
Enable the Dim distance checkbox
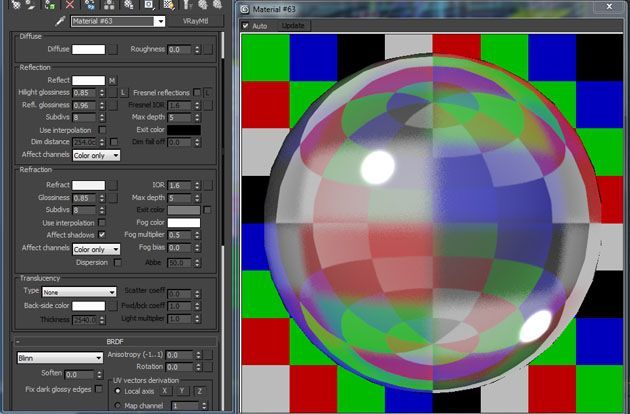(114, 142)
